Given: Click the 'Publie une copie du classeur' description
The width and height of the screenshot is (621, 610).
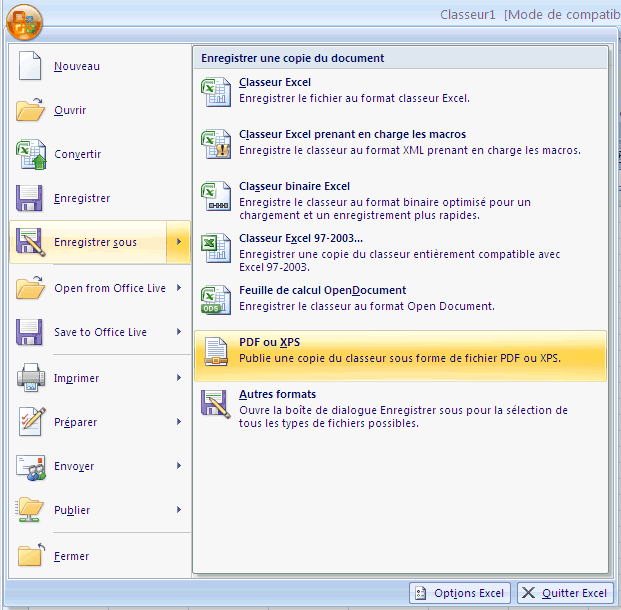Looking at the screenshot, I should (400, 358).
